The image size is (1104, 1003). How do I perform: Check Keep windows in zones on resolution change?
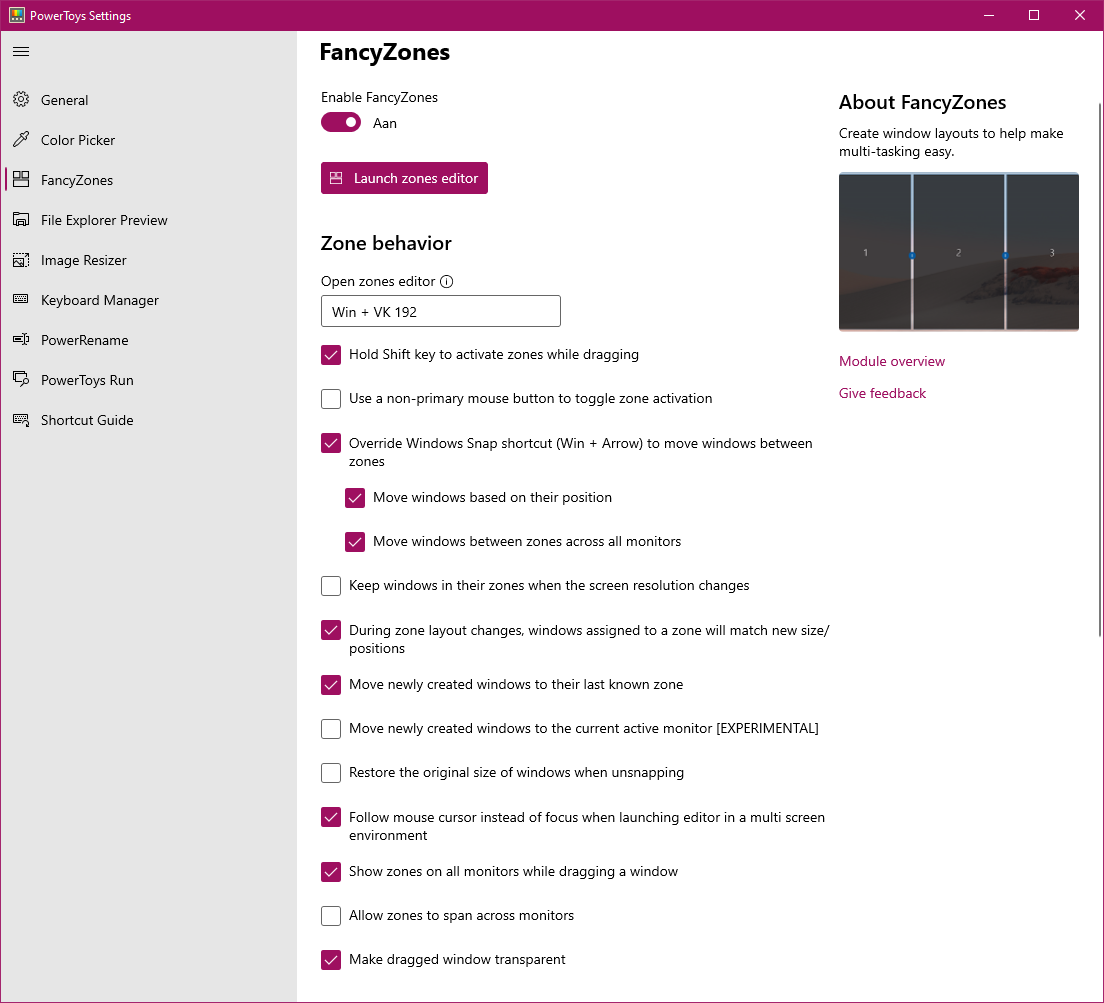(x=331, y=586)
